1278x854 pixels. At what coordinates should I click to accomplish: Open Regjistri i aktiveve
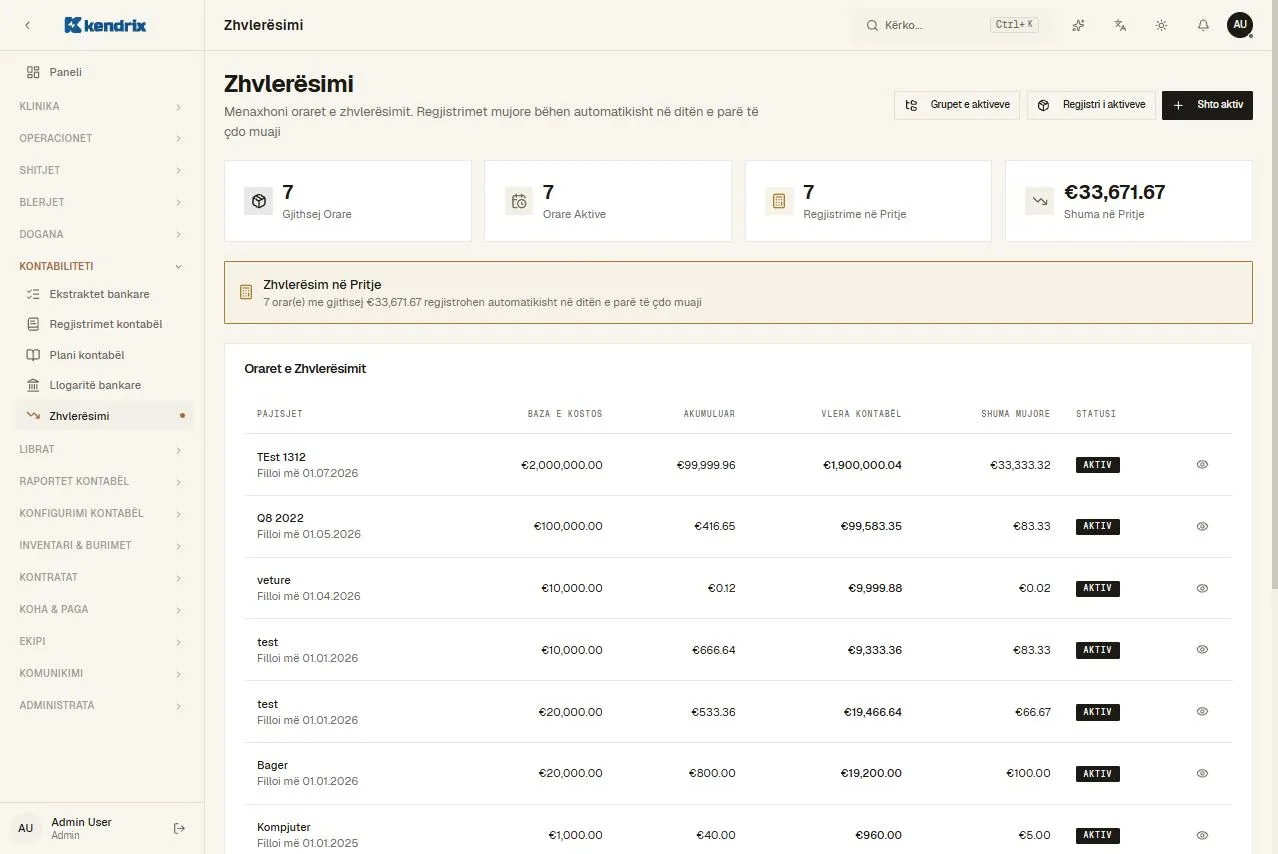[x=1091, y=105]
